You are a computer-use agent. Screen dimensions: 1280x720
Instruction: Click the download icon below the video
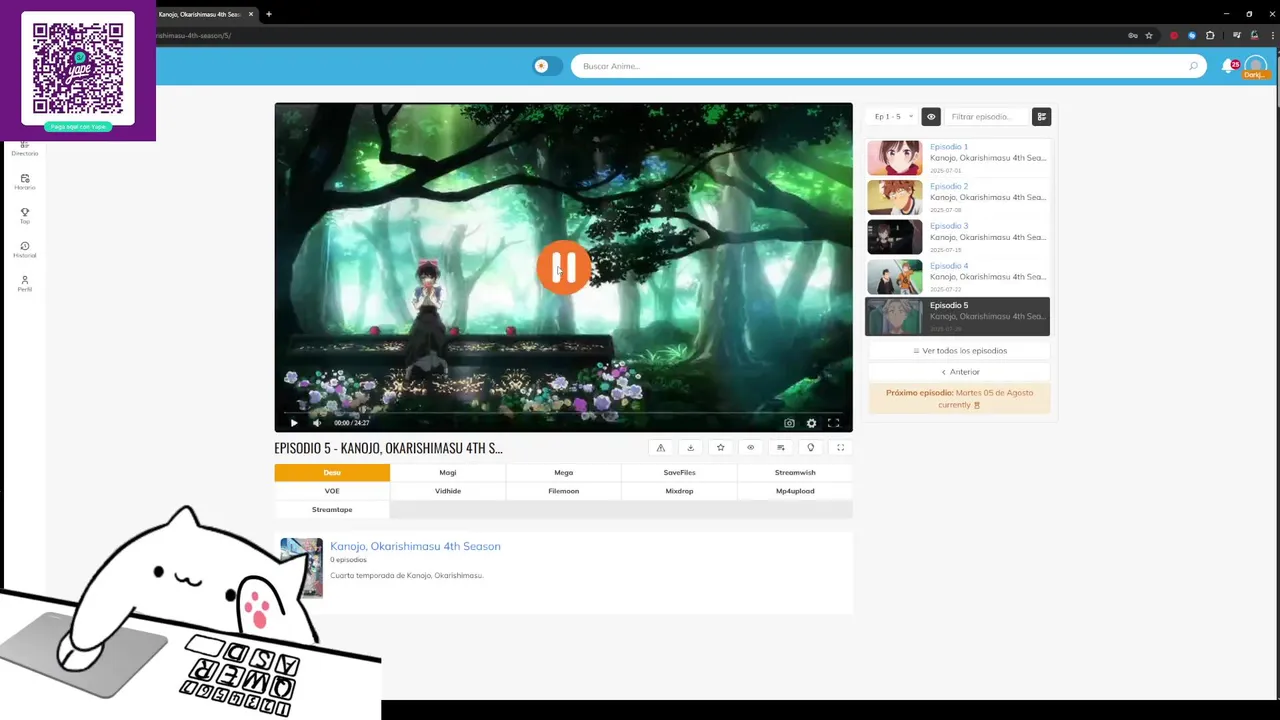[x=690, y=448]
